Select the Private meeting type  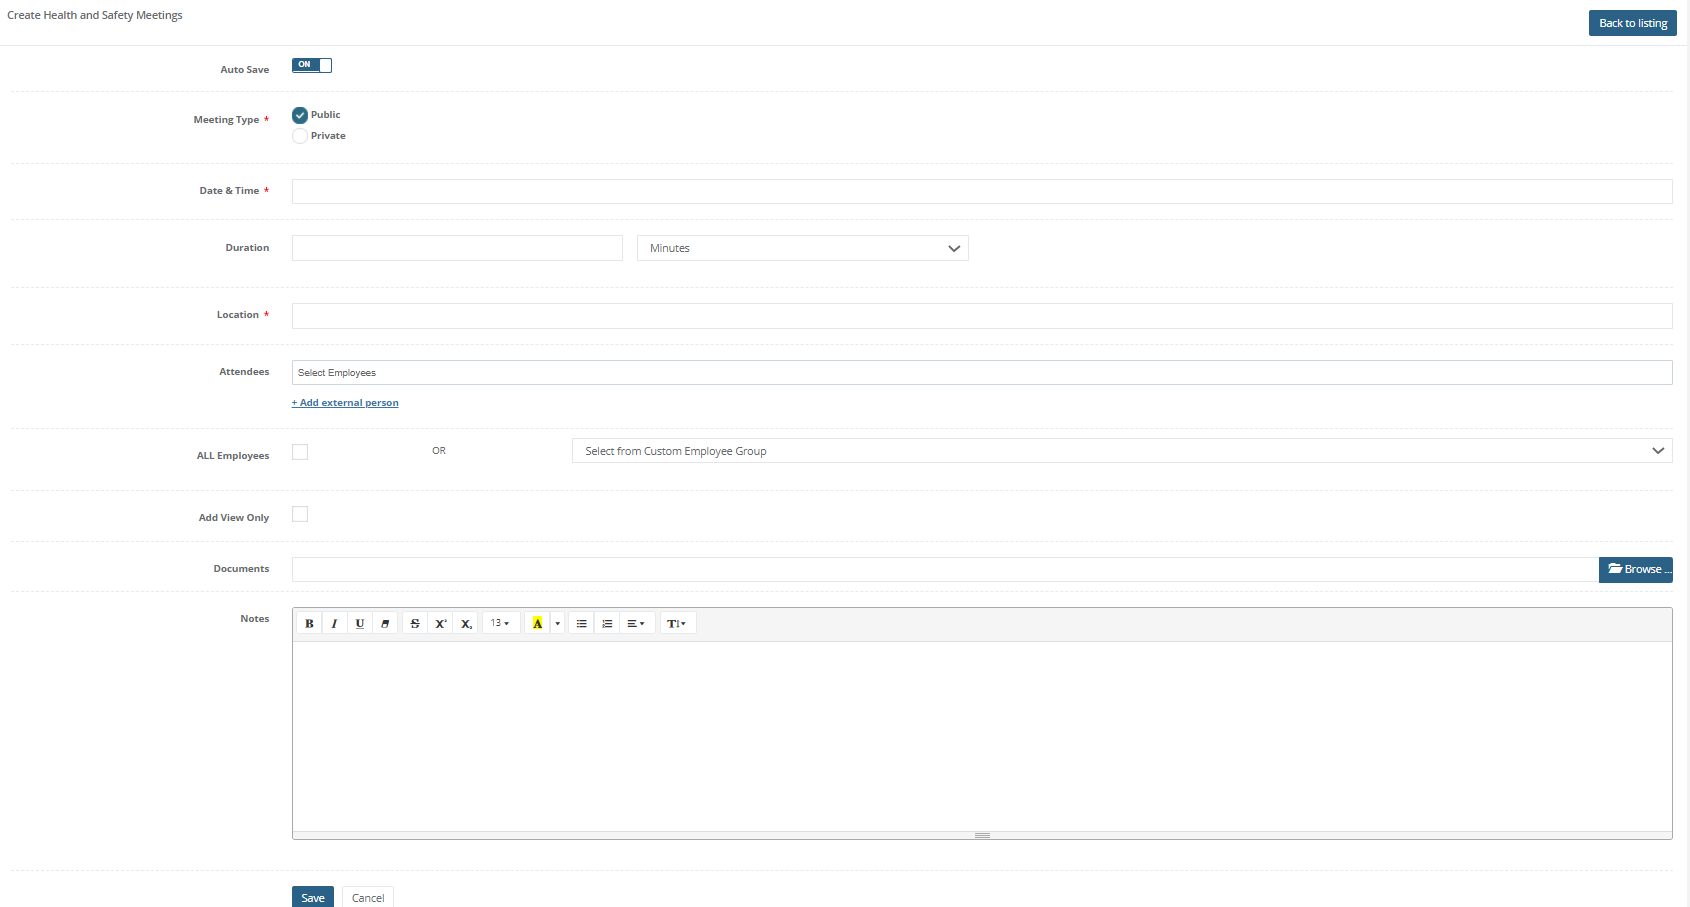(300, 136)
